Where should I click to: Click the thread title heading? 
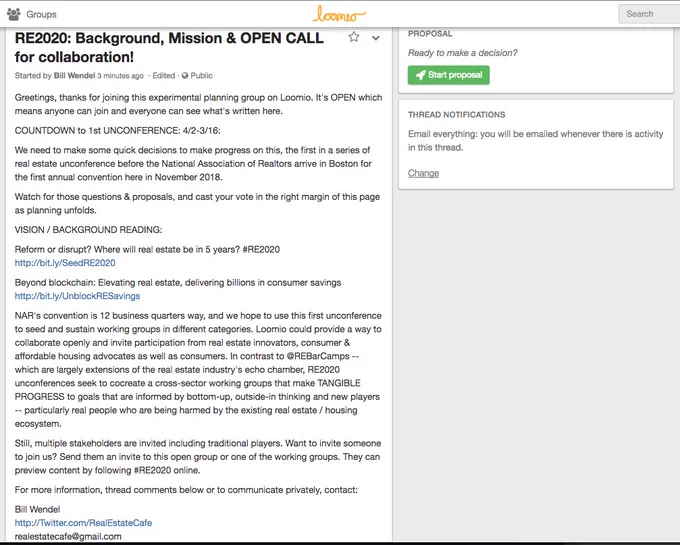click(169, 47)
